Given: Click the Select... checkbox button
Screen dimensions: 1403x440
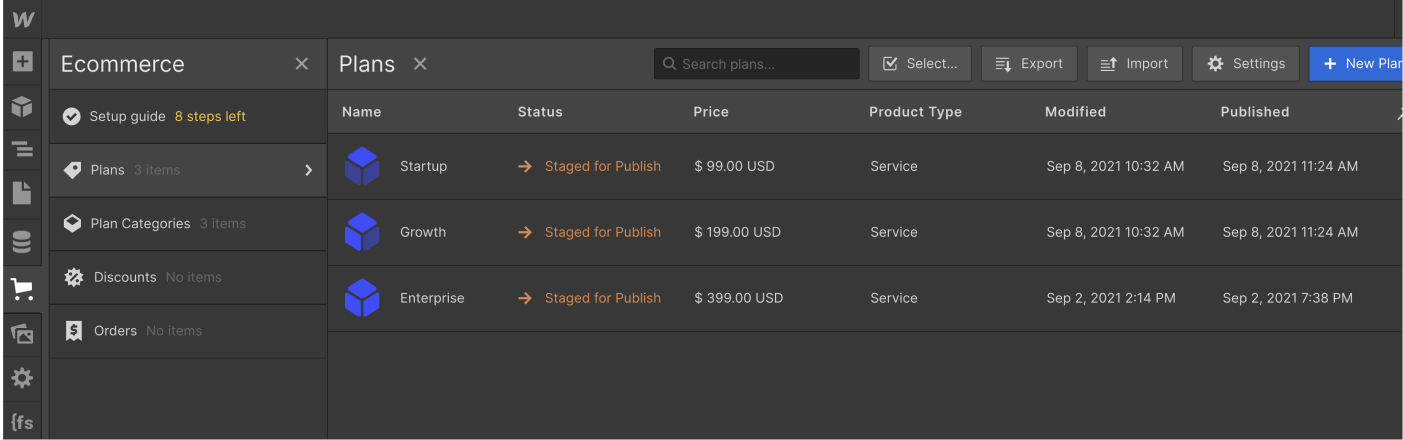Looking at the screenshot, I should [920, 64].
